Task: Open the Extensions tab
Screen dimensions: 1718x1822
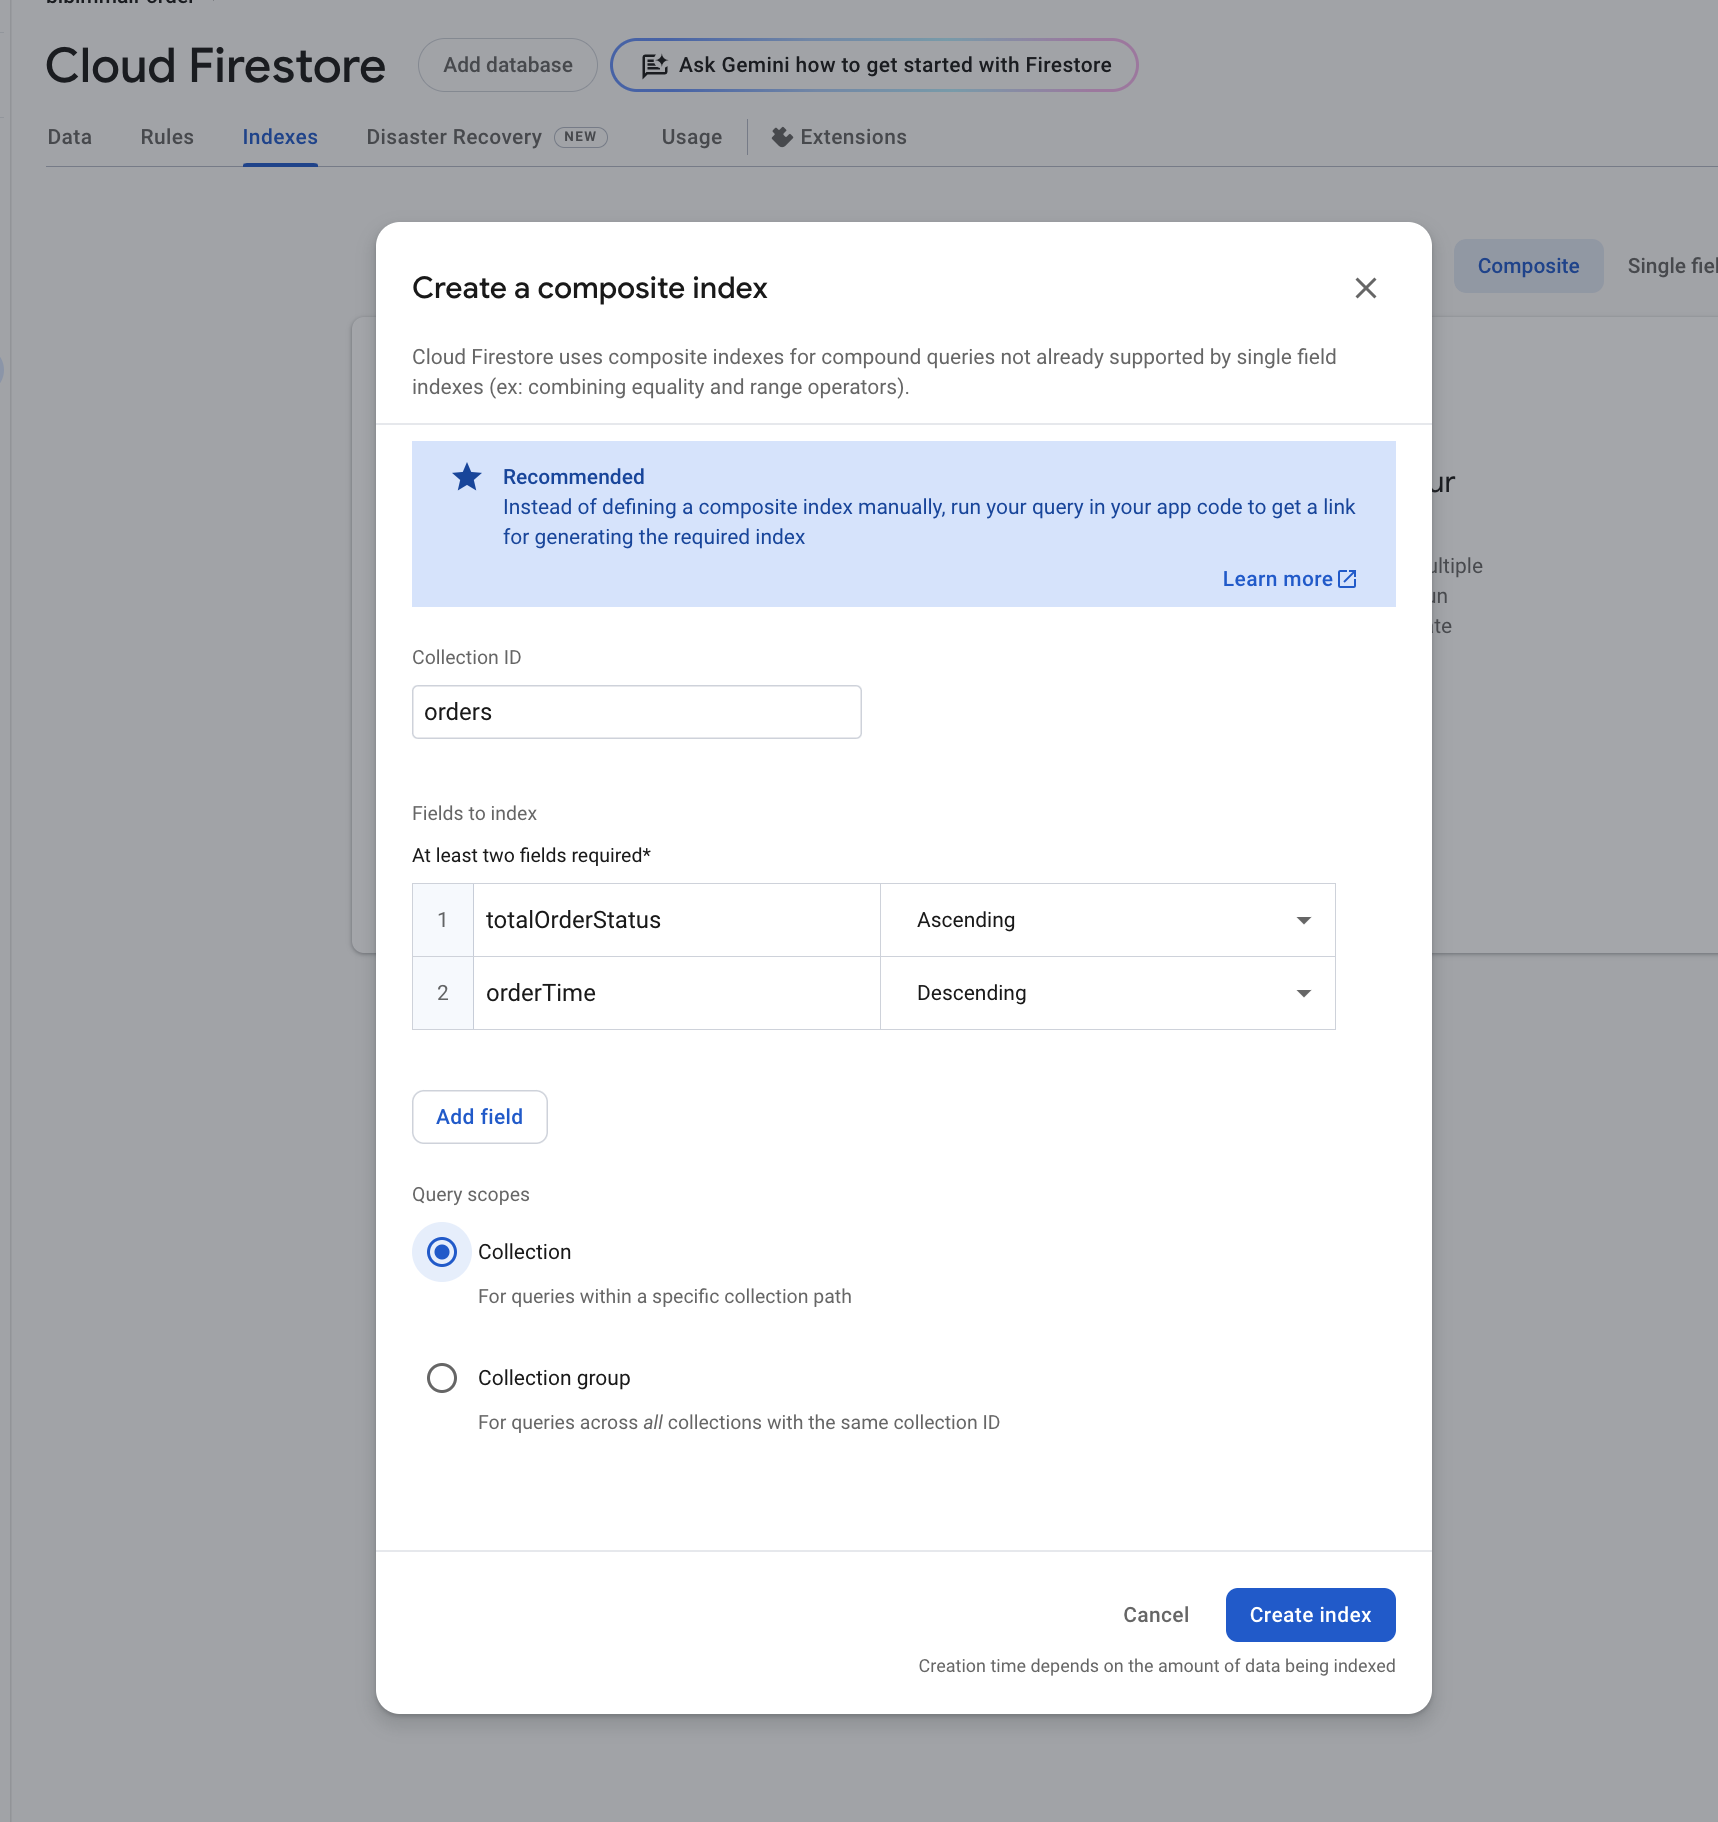Action: point(839,137)
